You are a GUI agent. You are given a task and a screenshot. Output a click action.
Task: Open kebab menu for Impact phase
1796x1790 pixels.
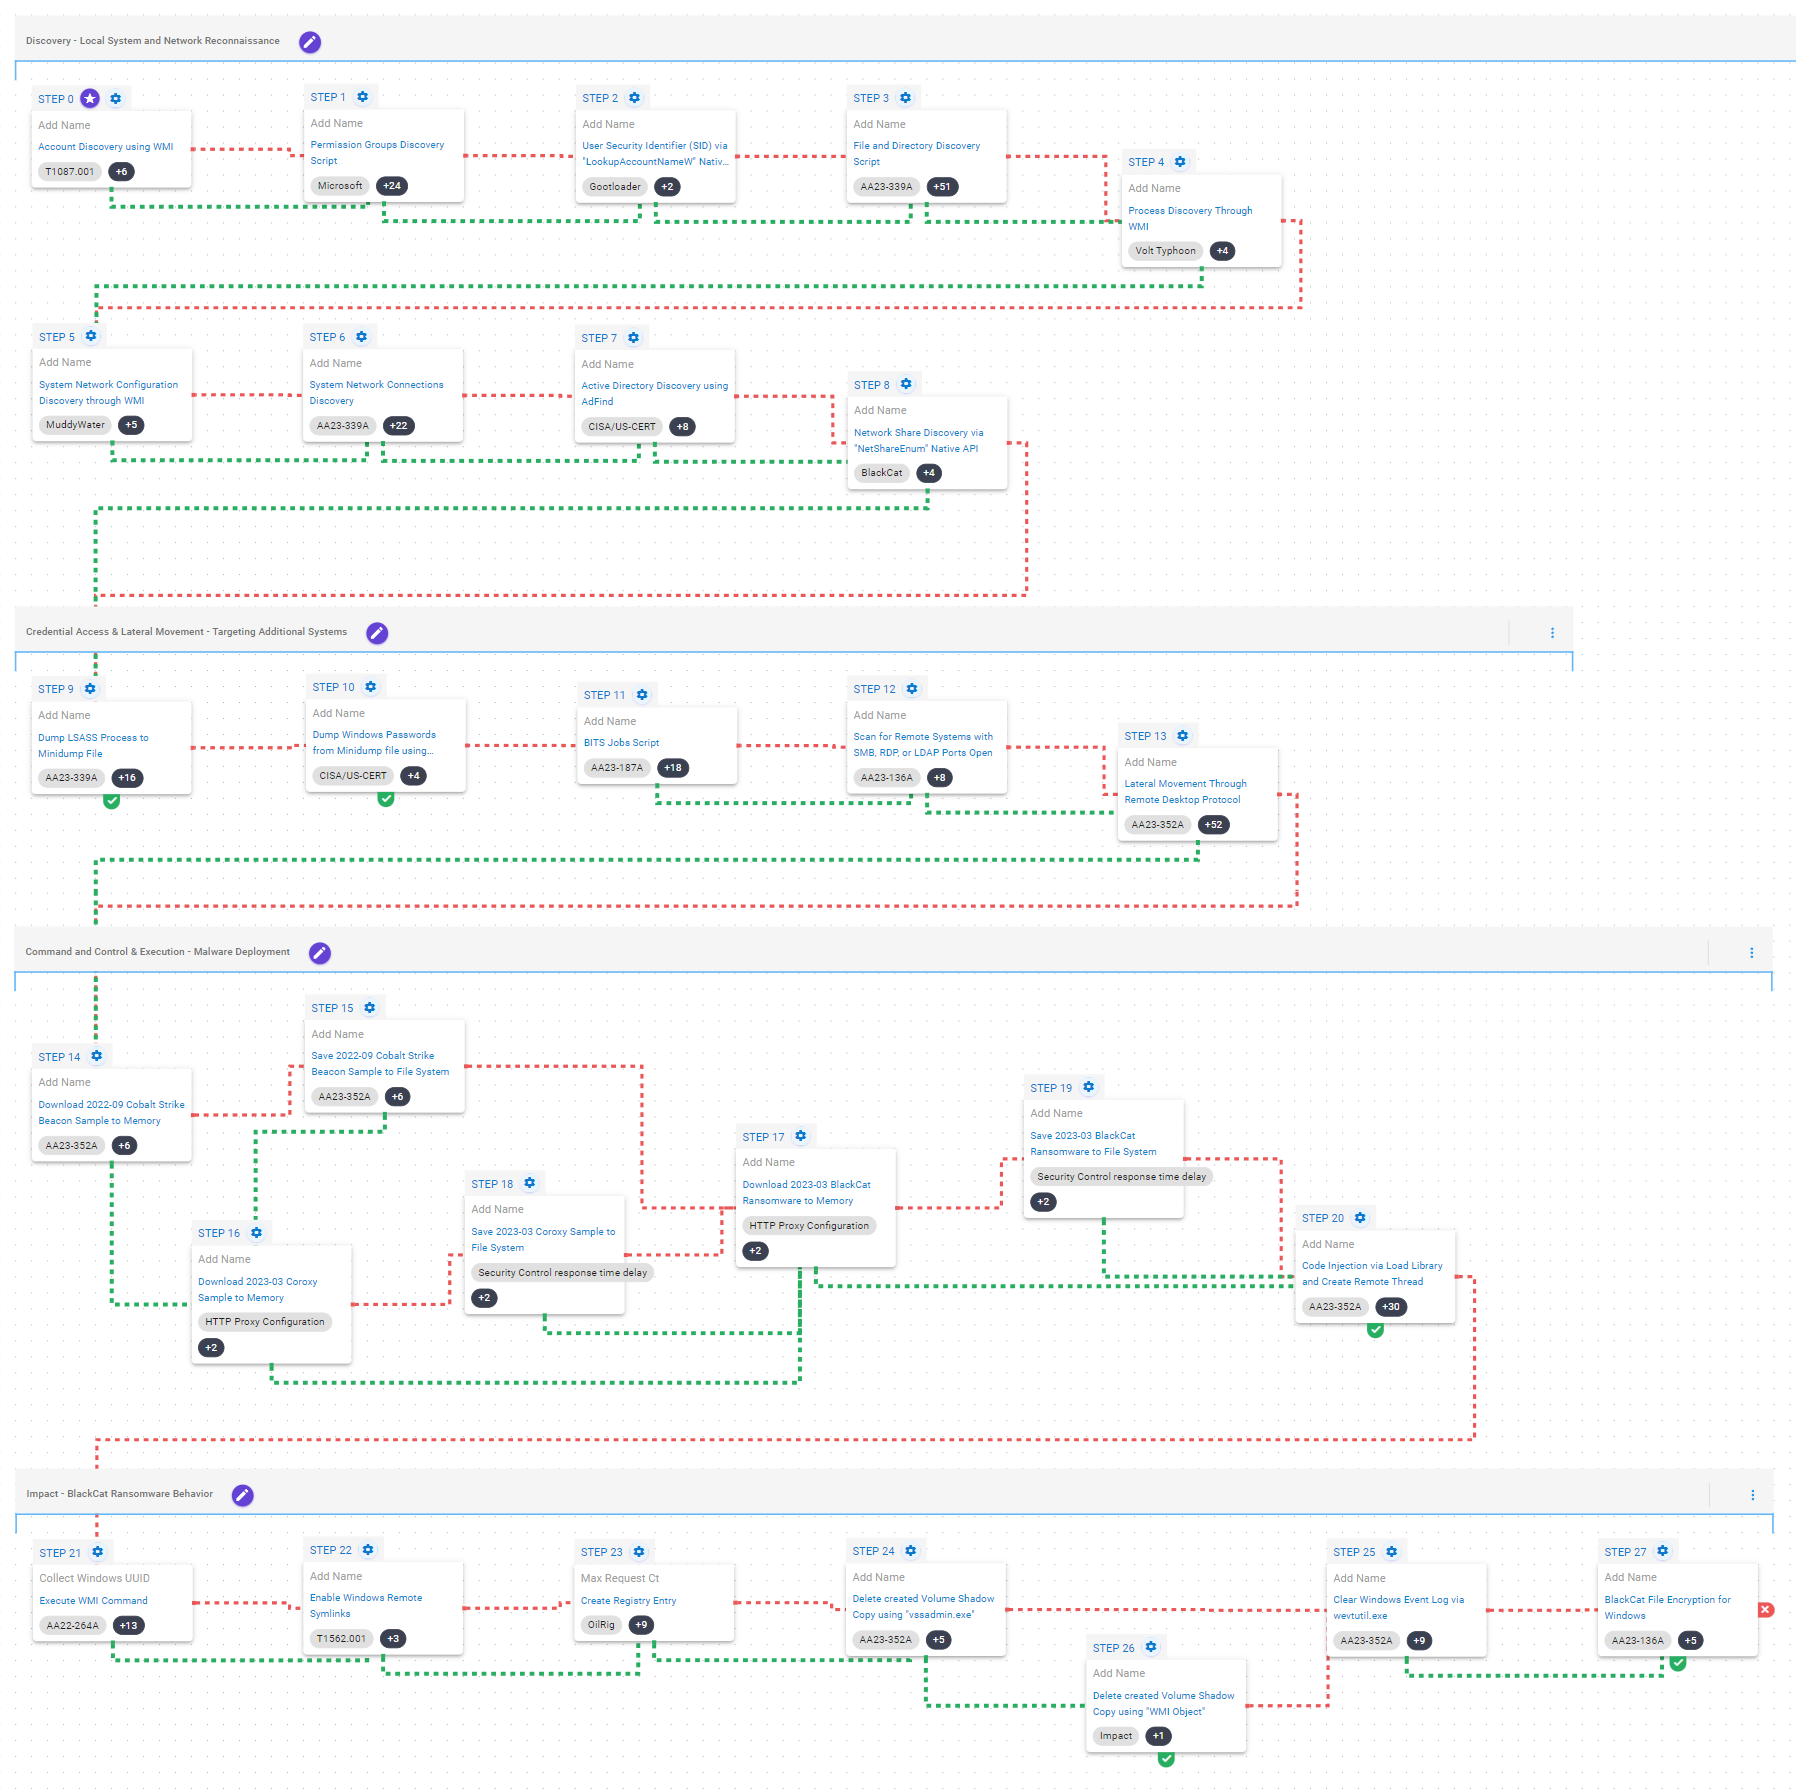(1752, 1495)
